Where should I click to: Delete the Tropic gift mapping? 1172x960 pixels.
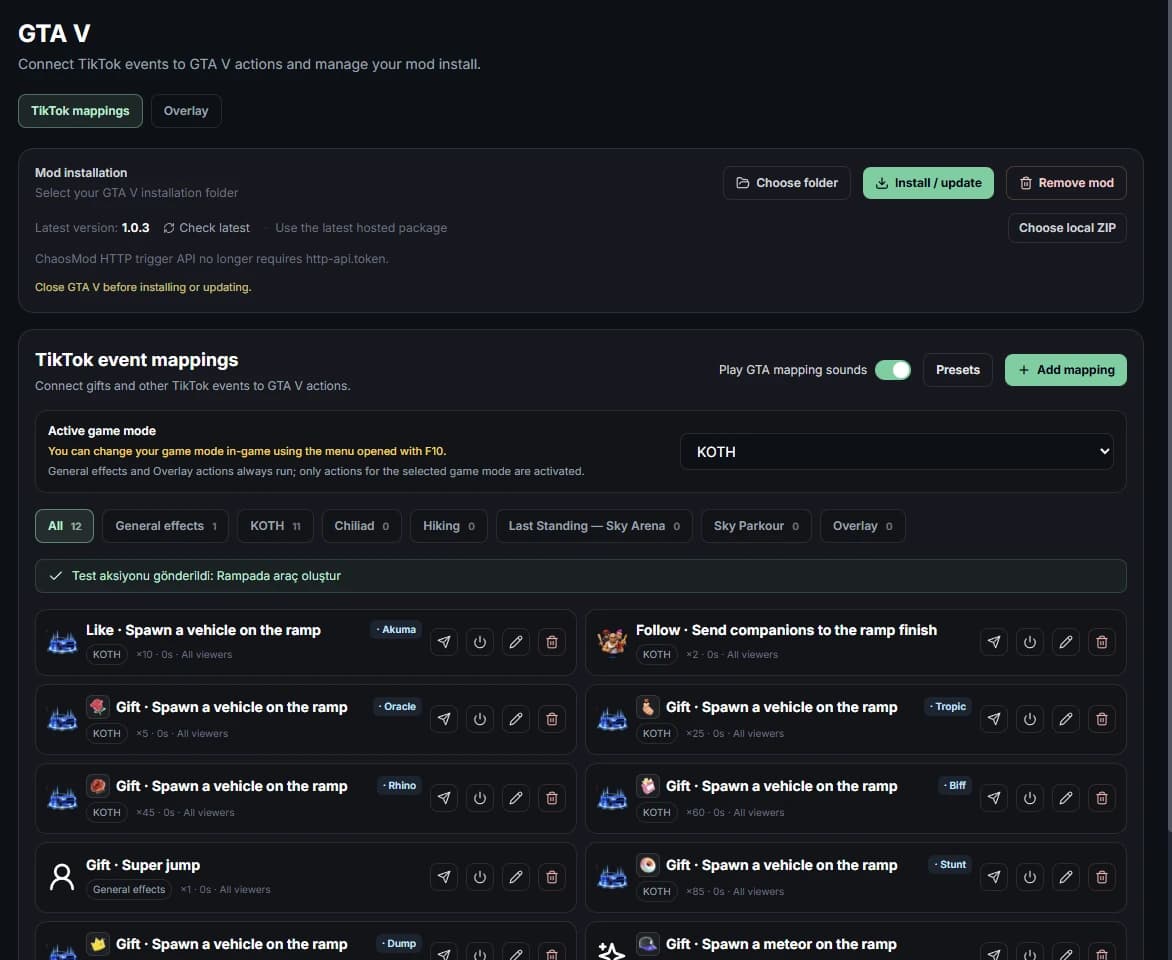pyautogui.click(x=1102, y=719)
